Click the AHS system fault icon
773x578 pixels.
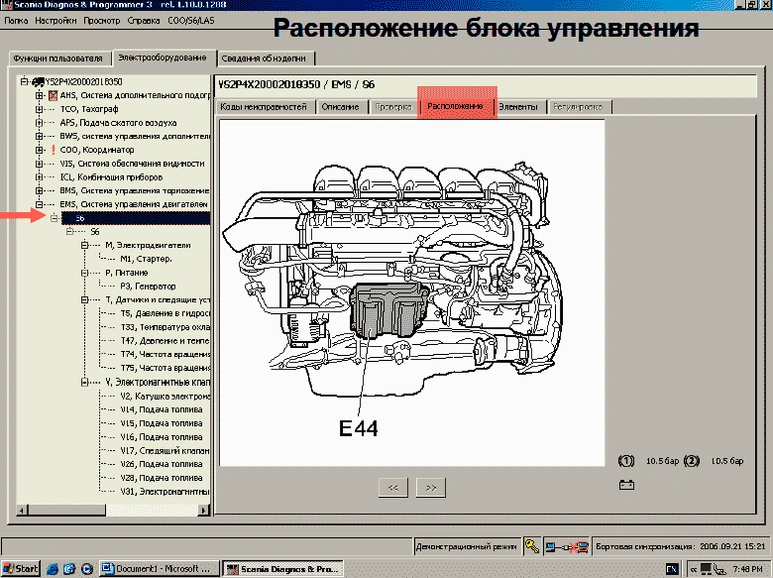tap(53, 95)
